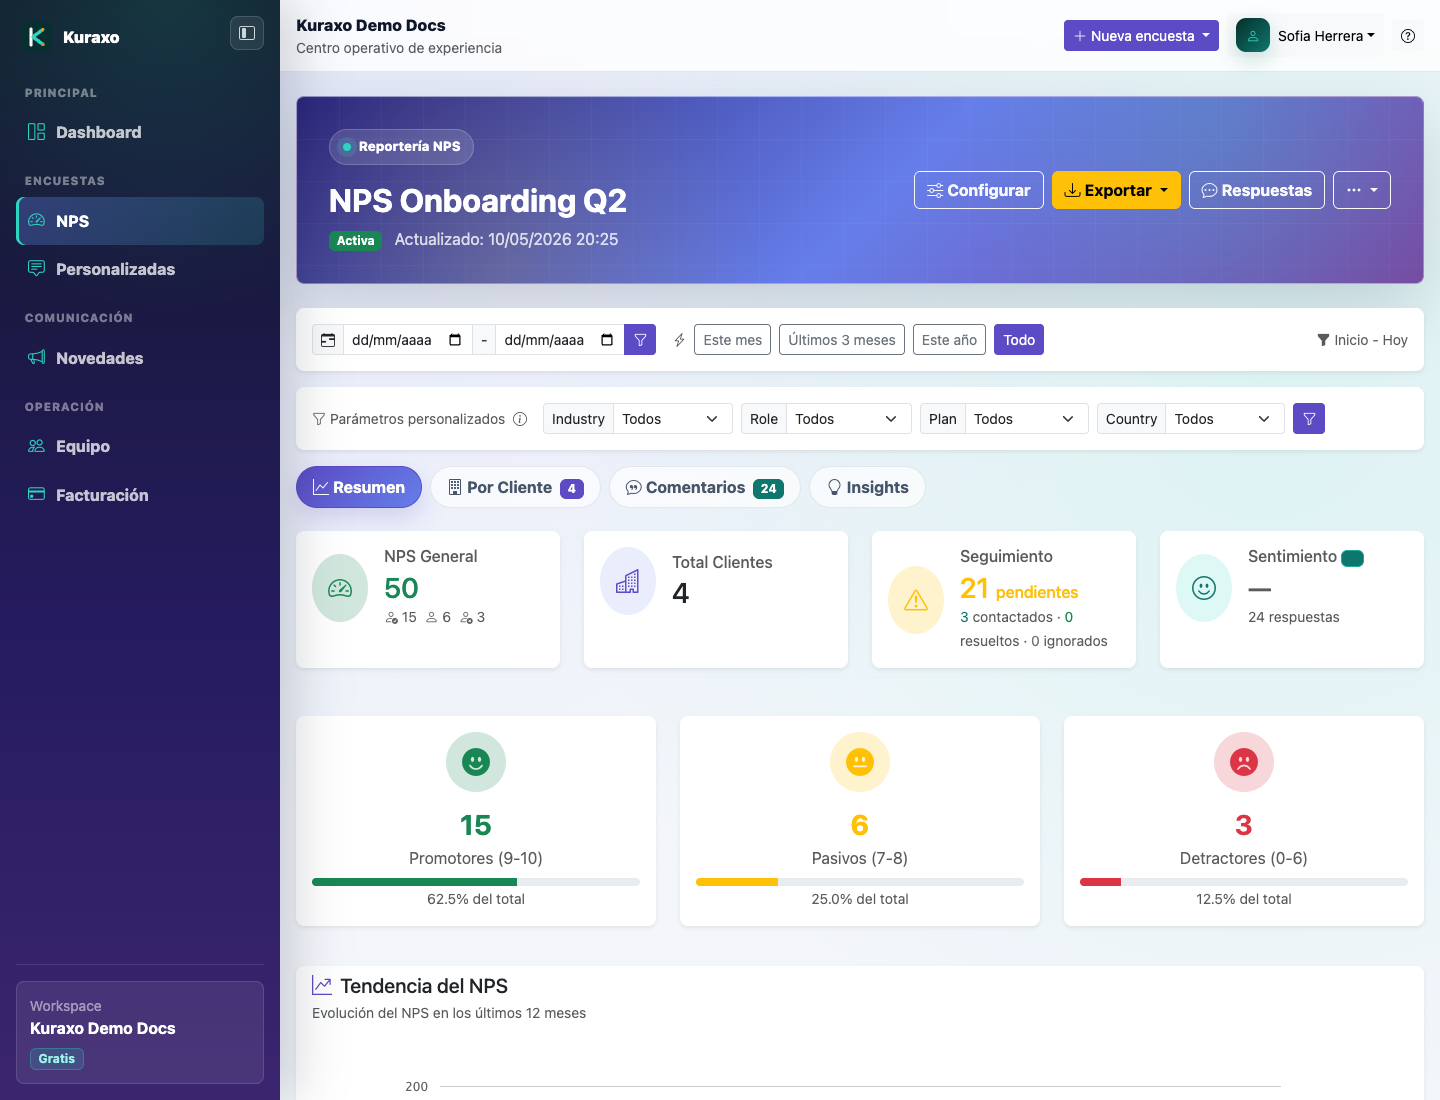The width and height of the screenshot is (1440, 1100).
Task: Apply custom parameters with the purple funnel button
Action: [x=1309, y=419]
